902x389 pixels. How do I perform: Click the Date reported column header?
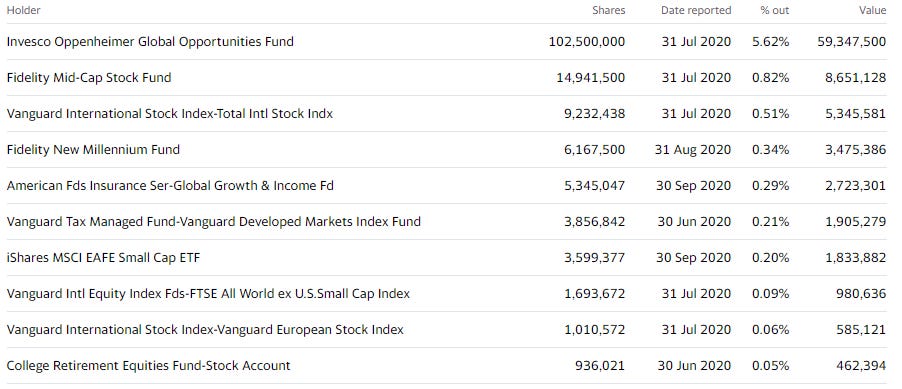pos(696,10)
